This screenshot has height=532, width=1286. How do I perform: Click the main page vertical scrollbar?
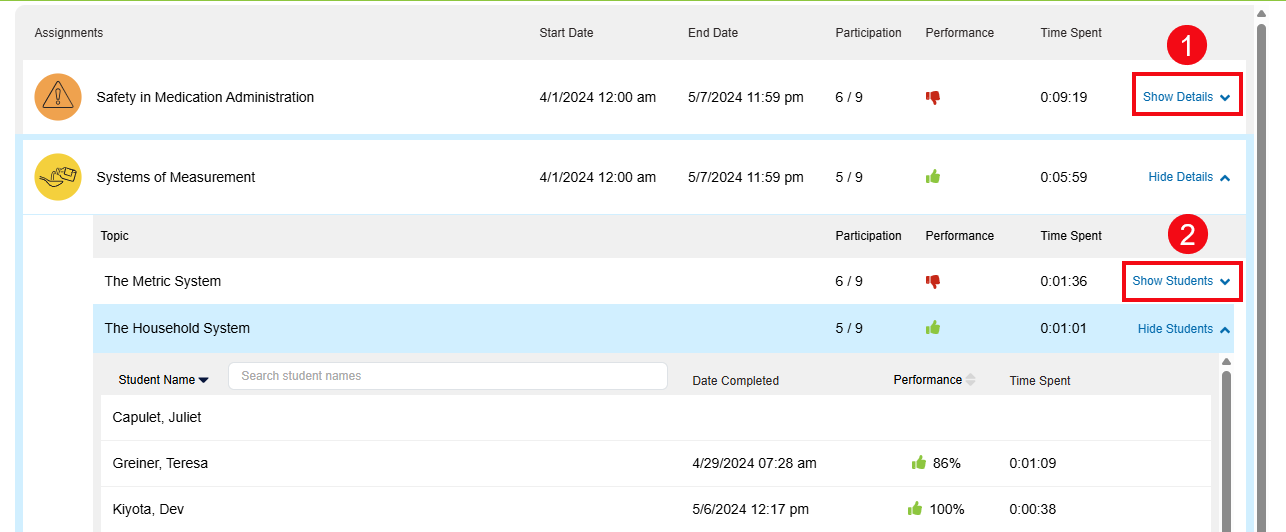click(x=1261, y=277)
